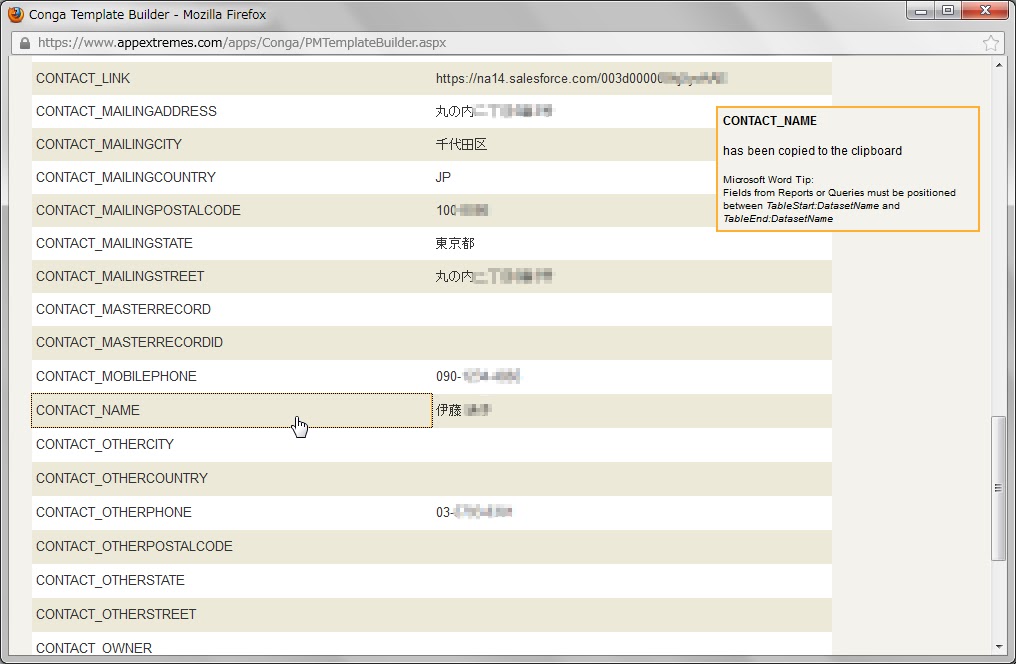The width and height of the screenshot is (1016, 664).
Task: Copy the CONTACT_MASTERRECORDID field name
Action: click(x=130, y=343)
